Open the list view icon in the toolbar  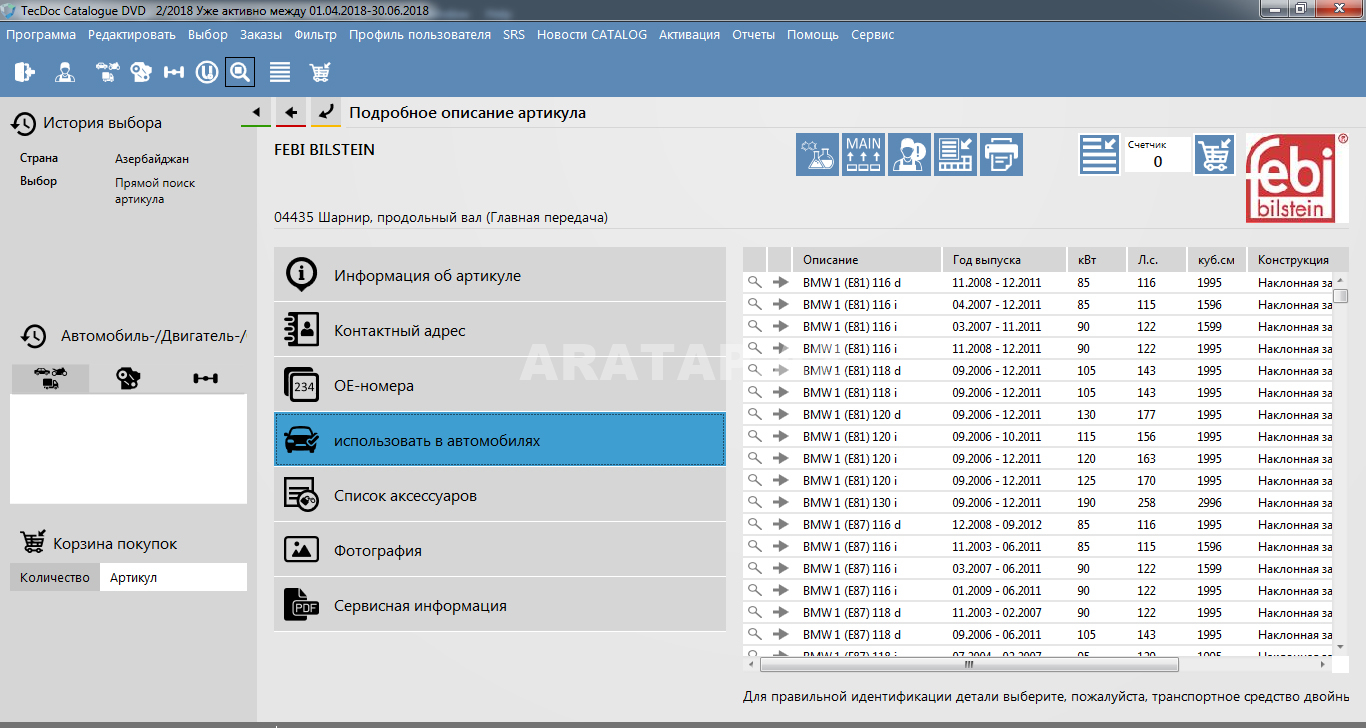tap(280, 72)
